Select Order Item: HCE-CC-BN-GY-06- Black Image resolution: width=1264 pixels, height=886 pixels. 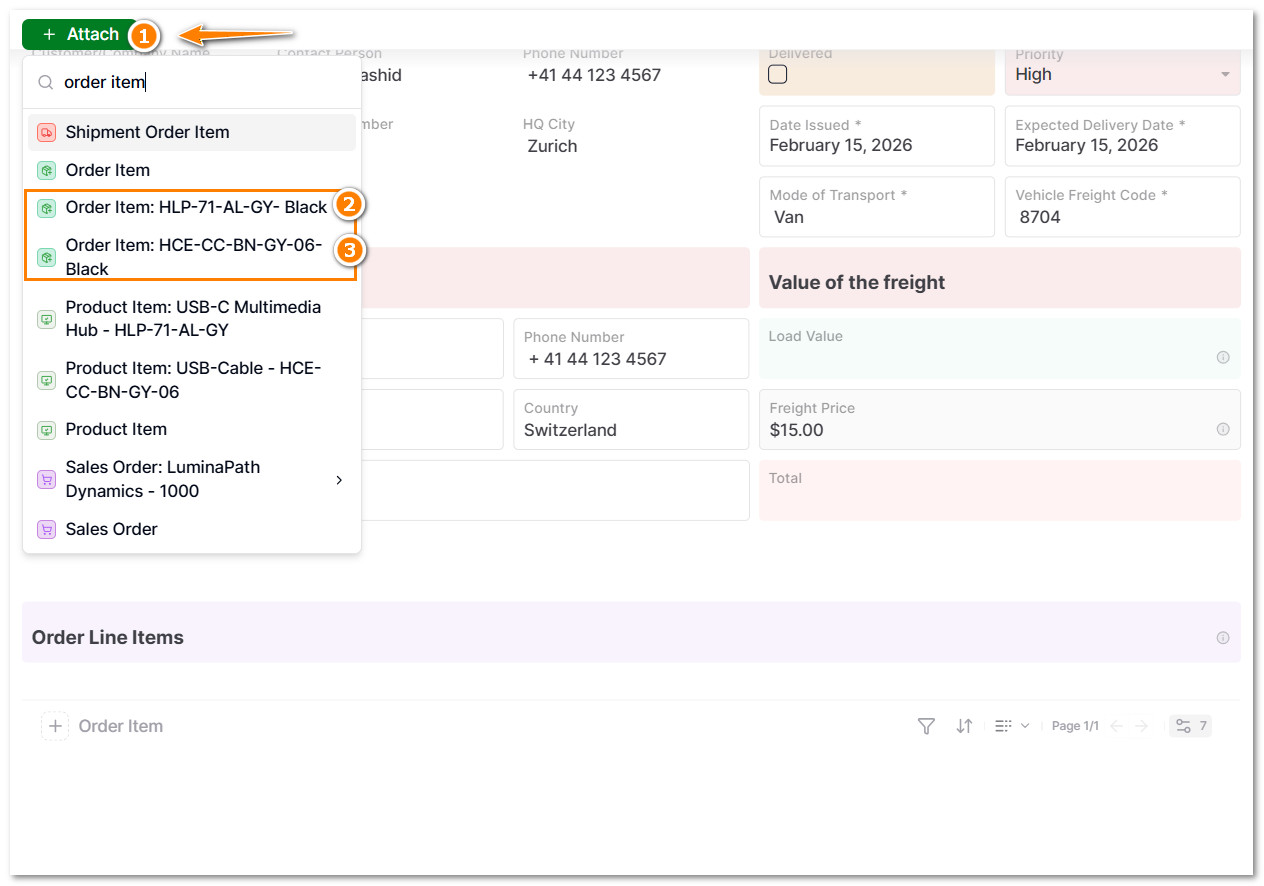193,257
